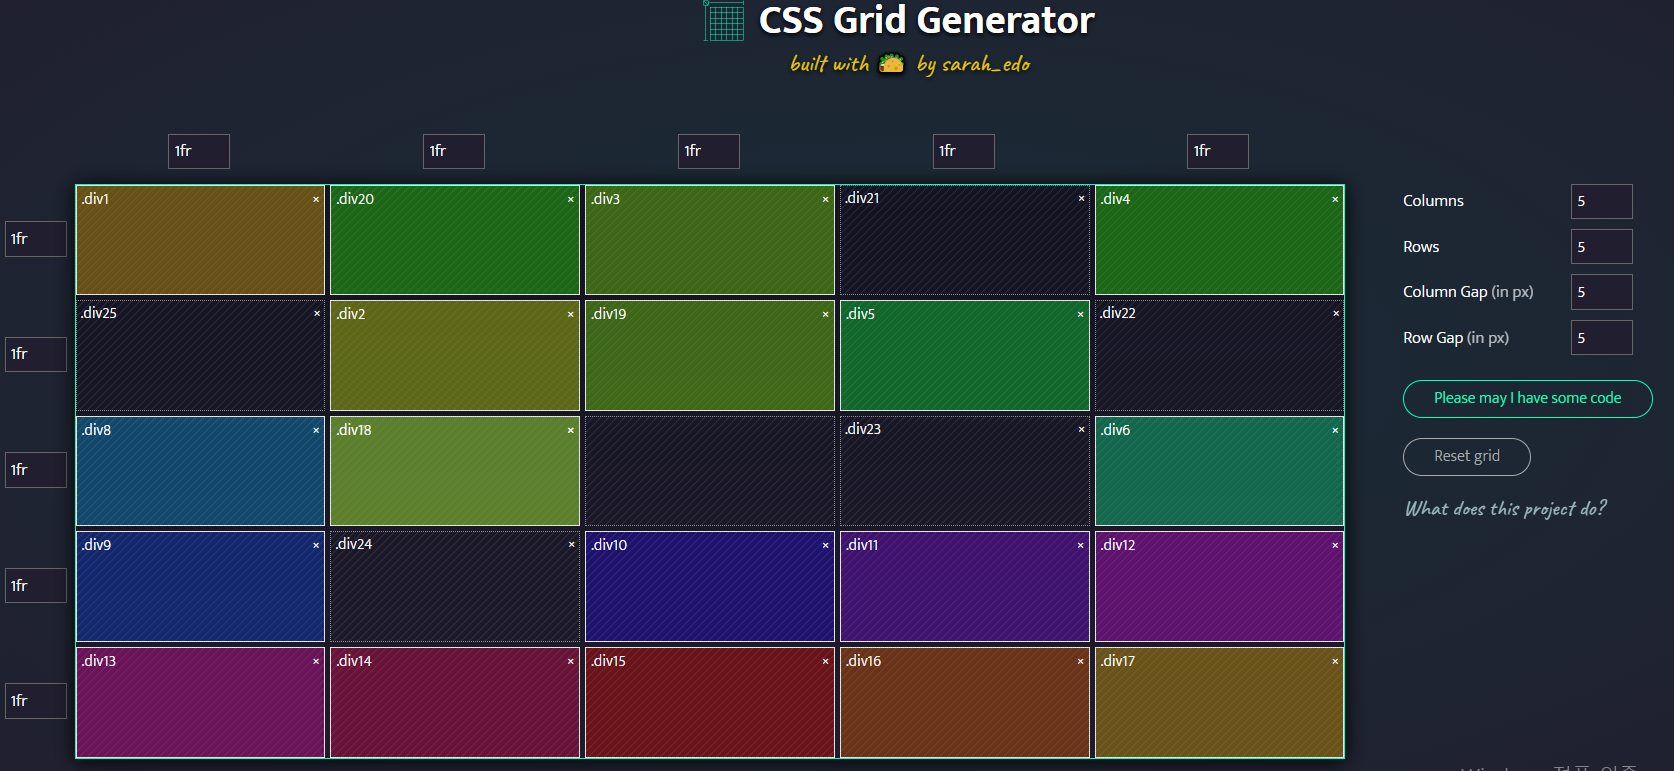Click the Reset grid button

point(1466,456)
